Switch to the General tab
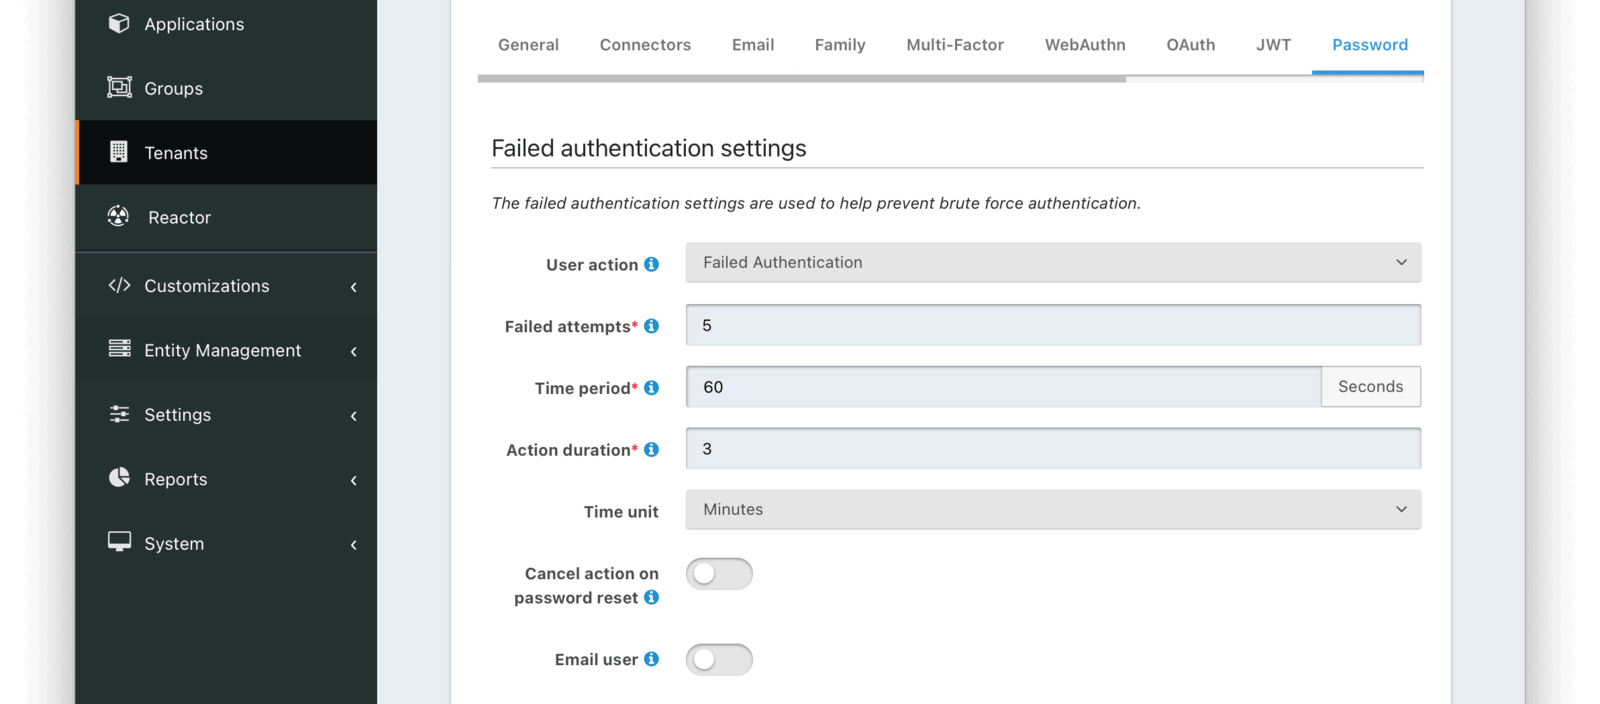 (528, 45)
